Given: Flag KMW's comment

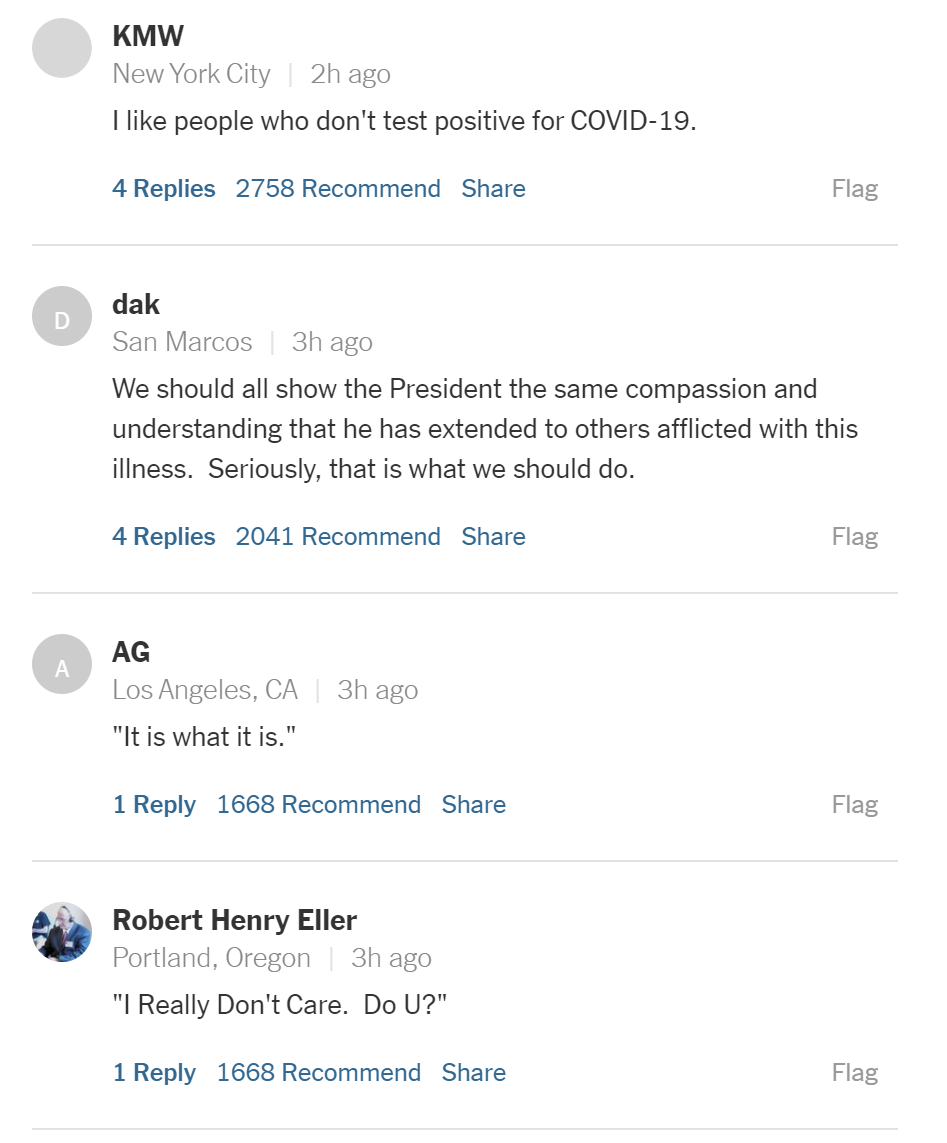Looking at the screenshot, I should point(855,189).
